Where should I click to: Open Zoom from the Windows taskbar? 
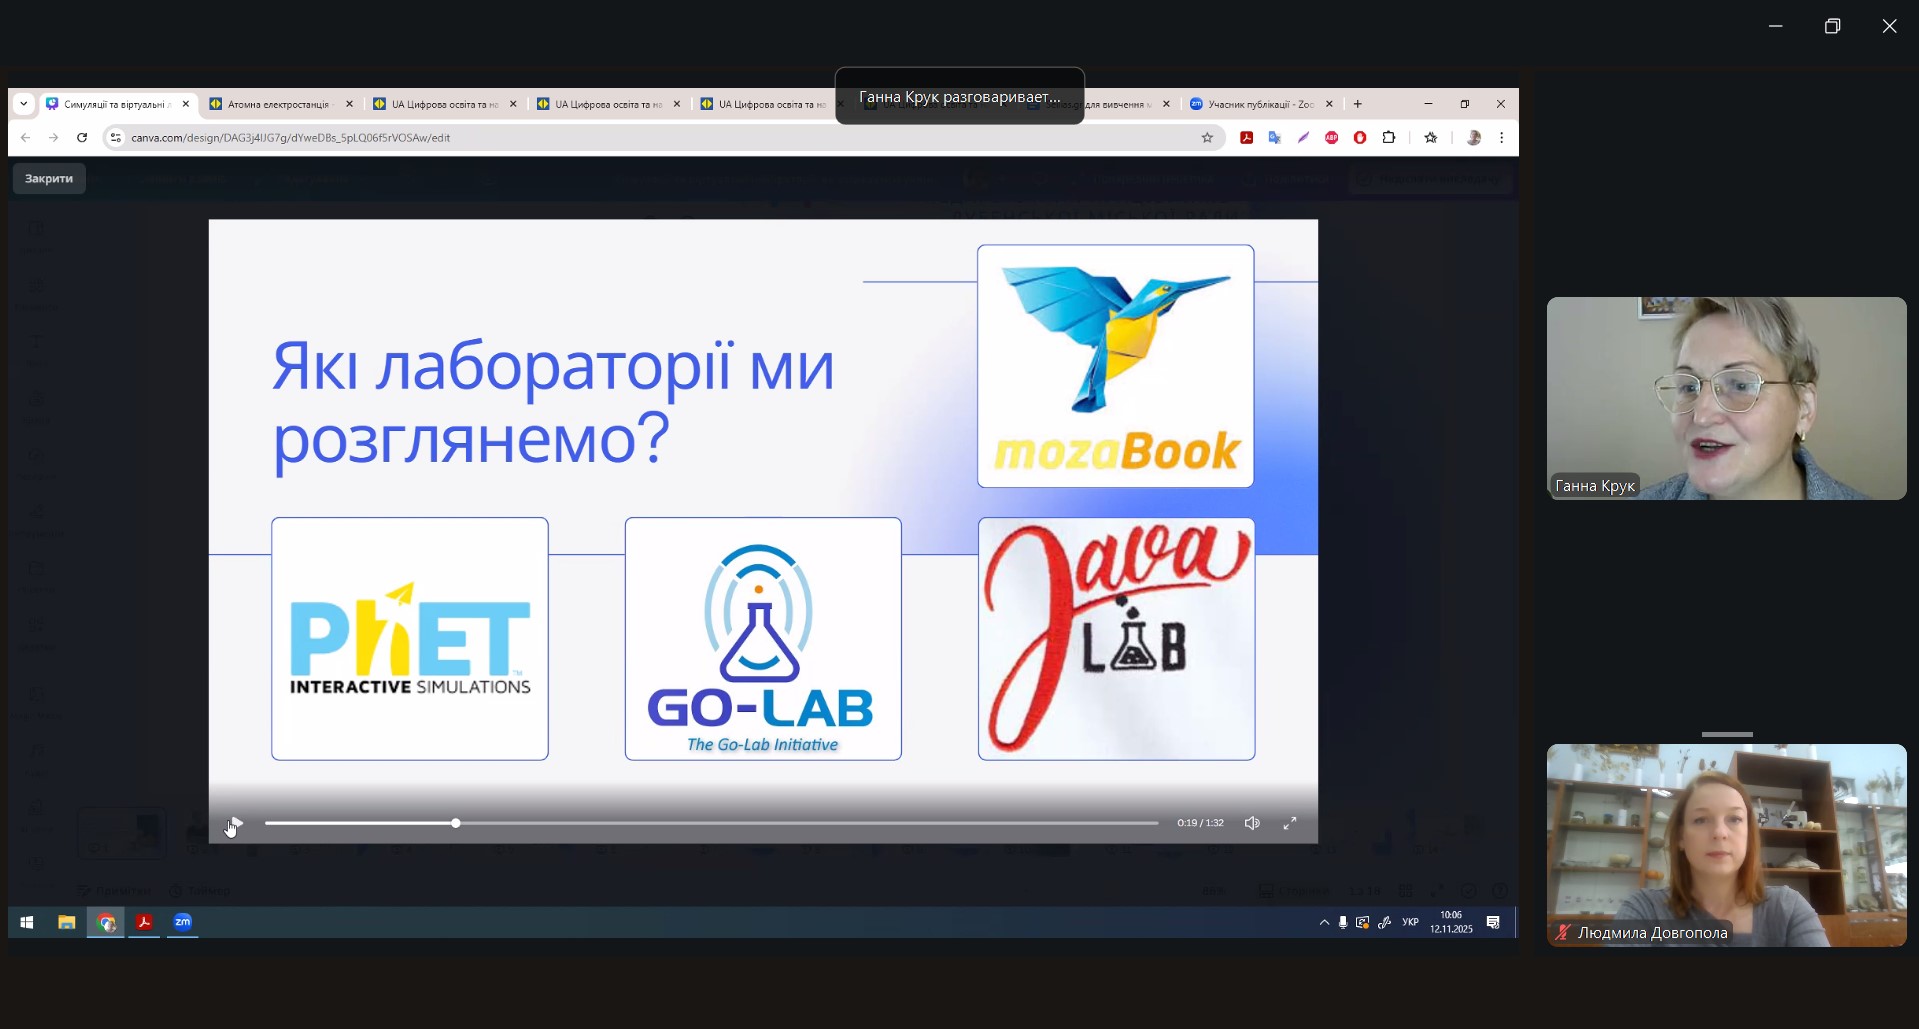pos(183,923)
